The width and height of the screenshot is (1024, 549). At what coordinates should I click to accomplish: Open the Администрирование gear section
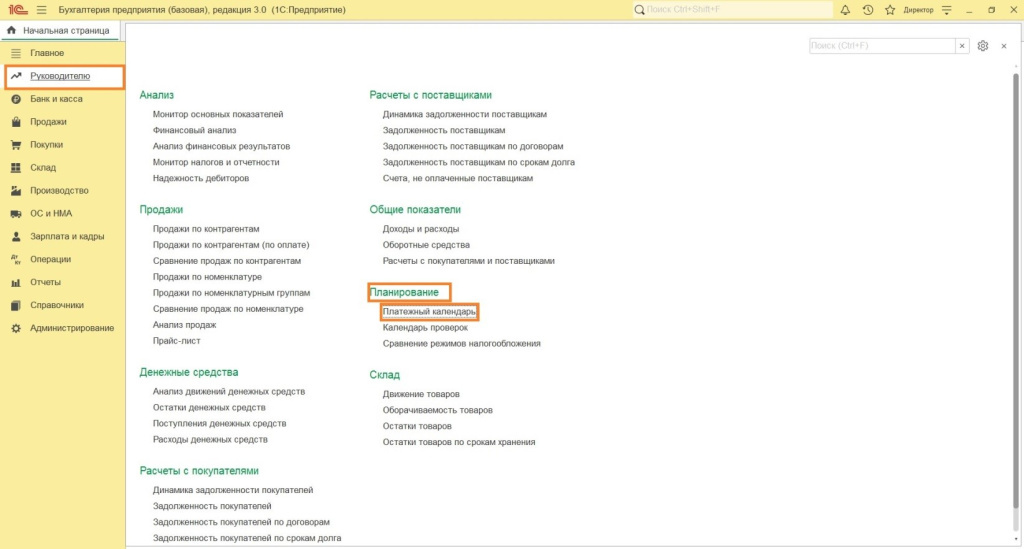[71, 328]
